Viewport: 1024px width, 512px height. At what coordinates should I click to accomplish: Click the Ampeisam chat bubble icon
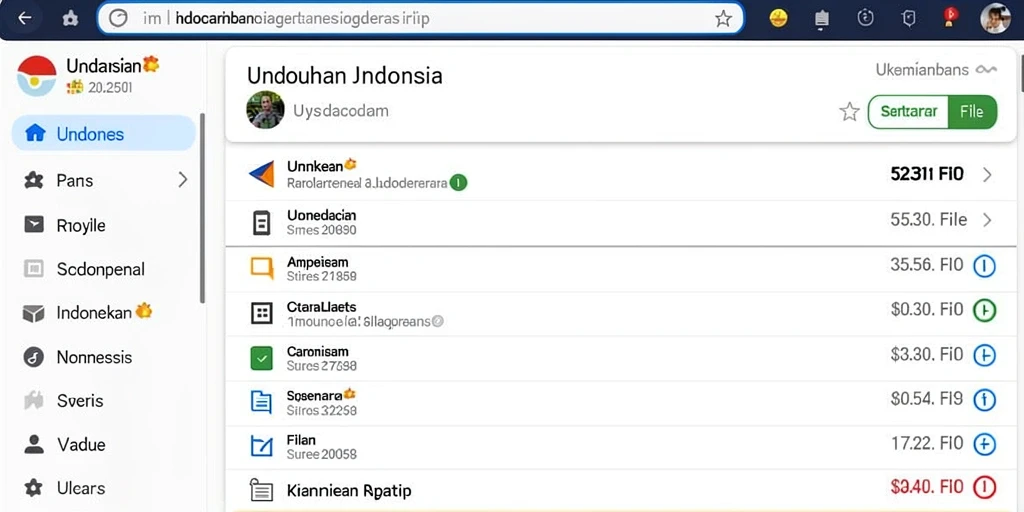pyautogui.click(x=261, y=268)
